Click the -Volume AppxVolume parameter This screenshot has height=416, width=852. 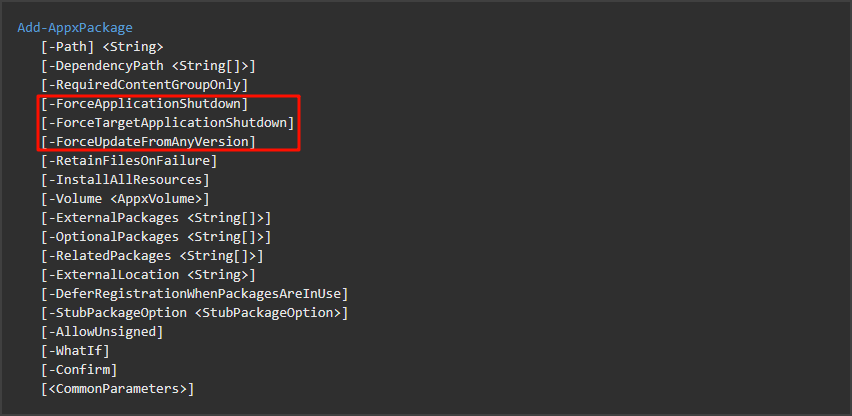[x=125, y=199]
